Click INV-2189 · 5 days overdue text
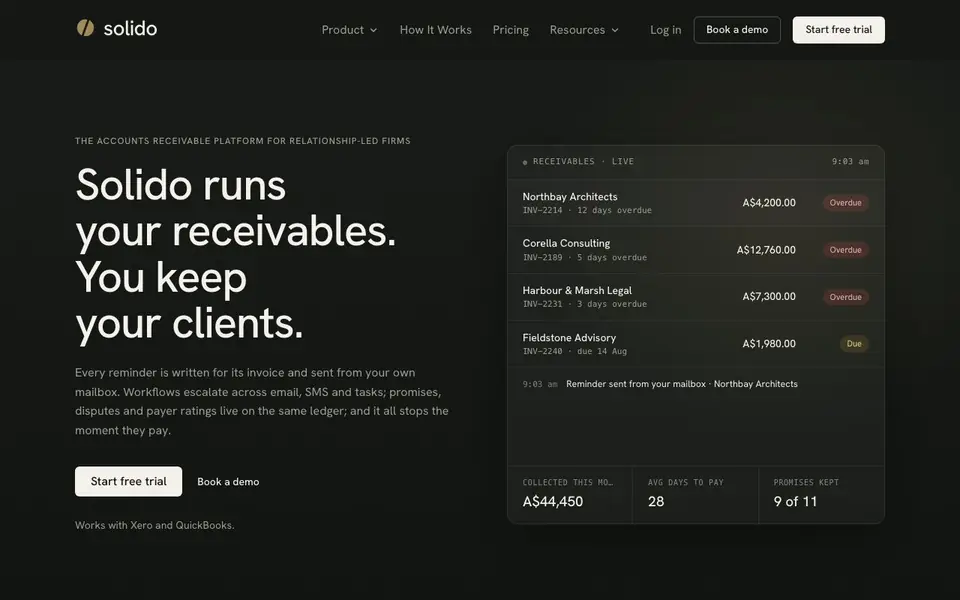The image size is (960, 600). point(585,257)
